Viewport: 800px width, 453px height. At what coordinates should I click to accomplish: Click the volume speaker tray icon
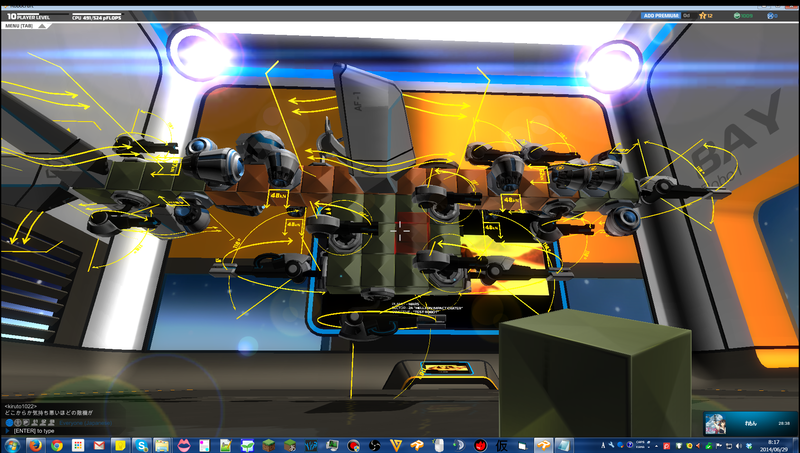pos(738,445)
